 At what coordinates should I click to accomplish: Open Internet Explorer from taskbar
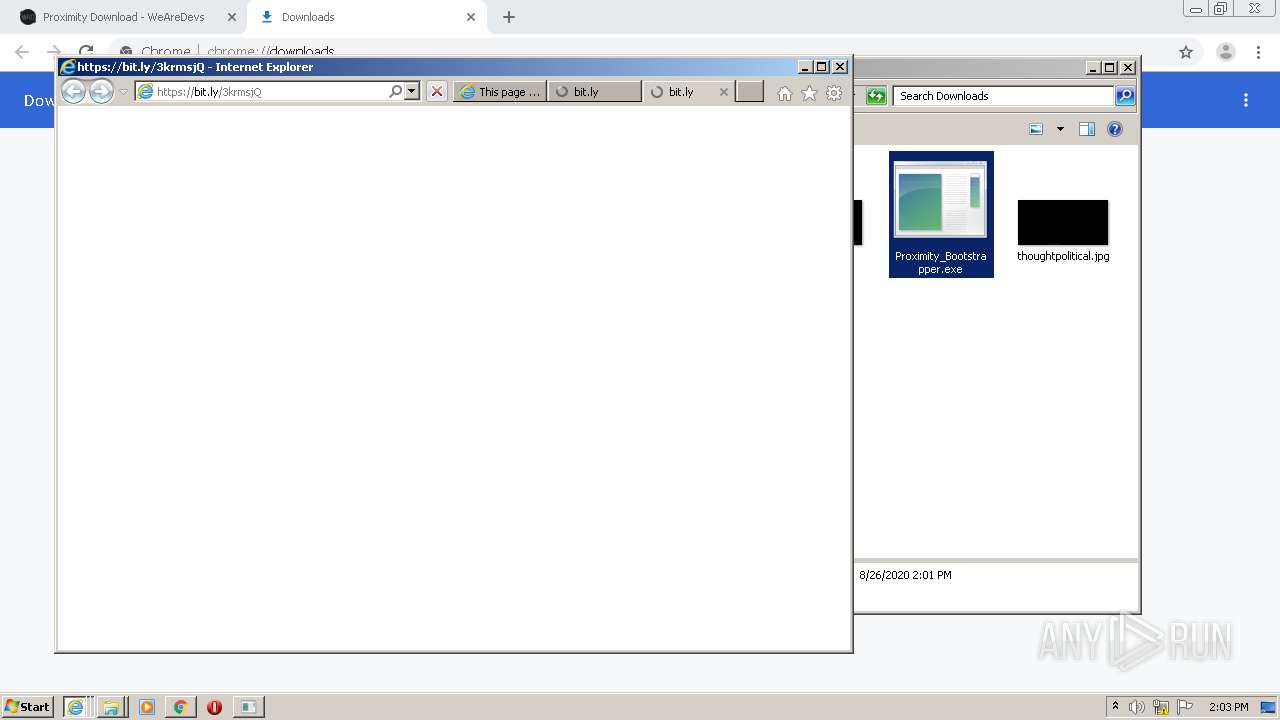click(x=75, y=707)
